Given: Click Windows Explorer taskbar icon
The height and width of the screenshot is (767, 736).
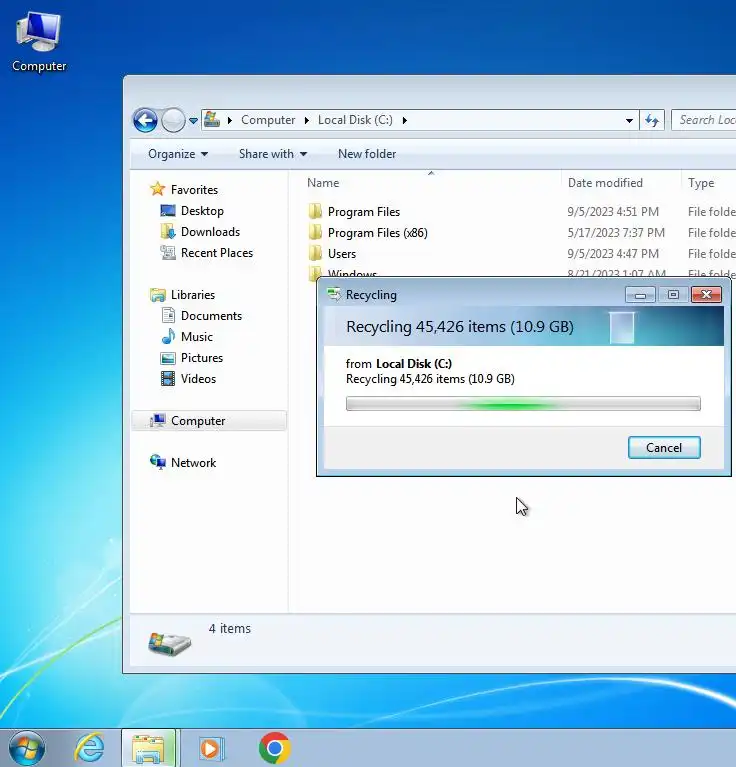Looking at the screenshot, I should point(149,748).
